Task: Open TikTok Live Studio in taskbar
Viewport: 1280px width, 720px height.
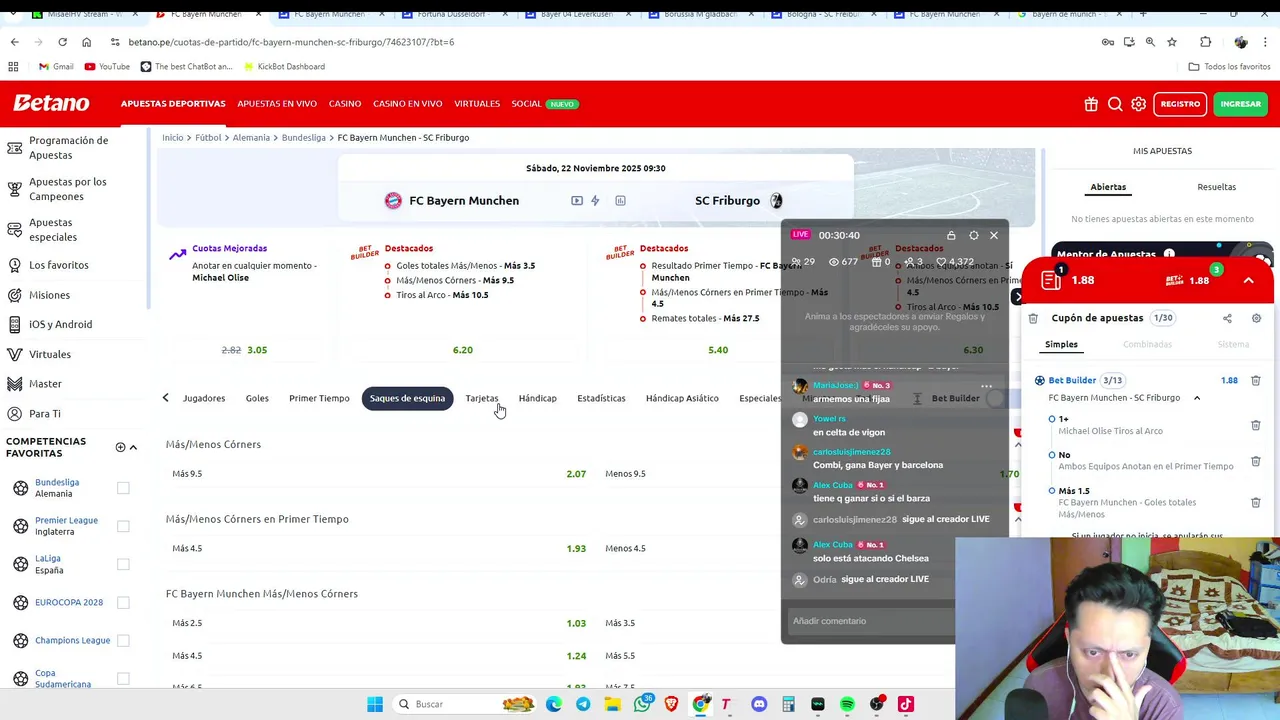Action: tap(906, 704)
